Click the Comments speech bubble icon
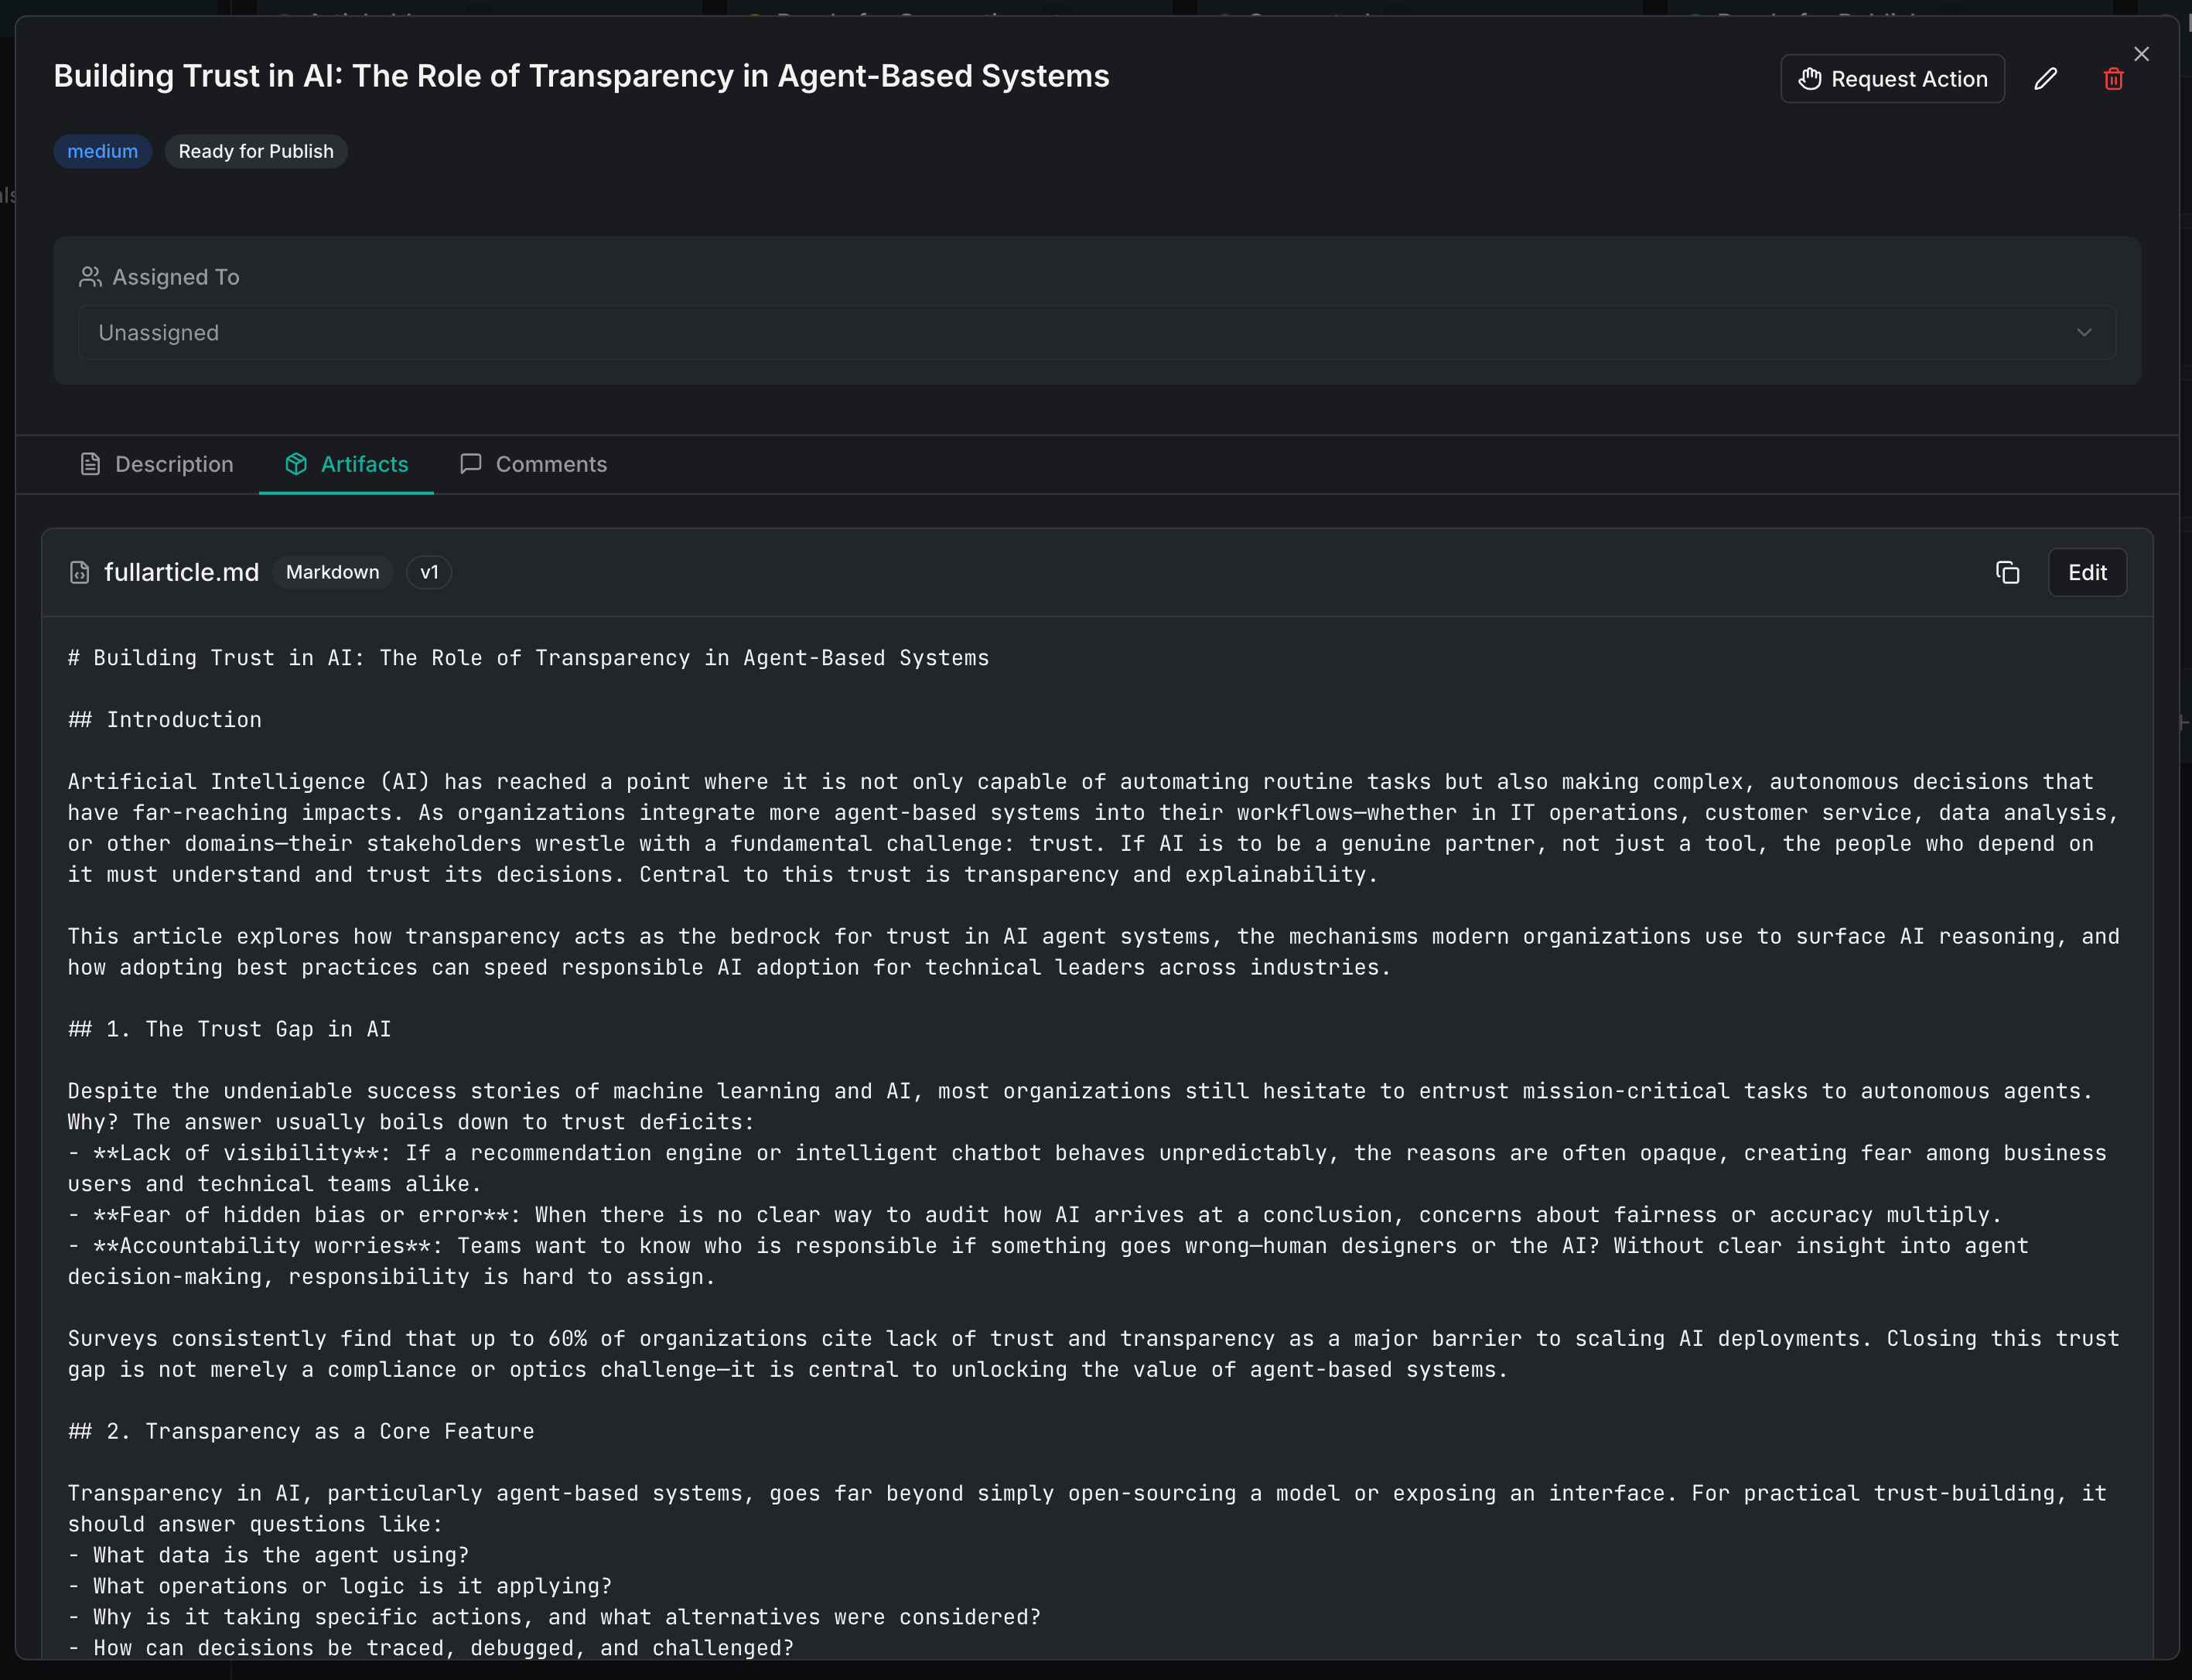The image size is (2192, 1680). pyautogui.click(x=471, y=464)
